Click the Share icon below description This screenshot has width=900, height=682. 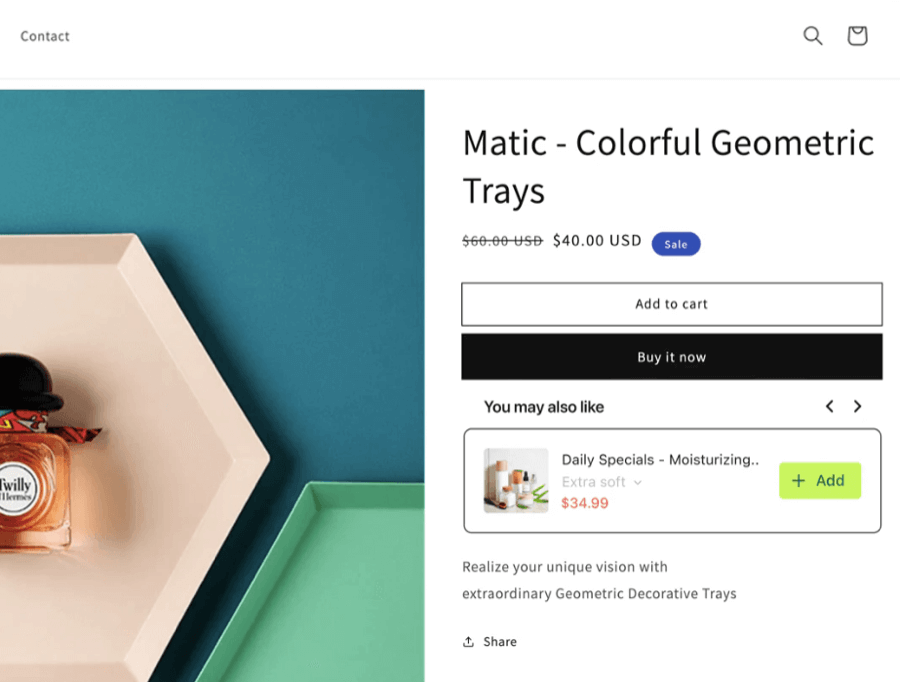(x=468, y=642)
